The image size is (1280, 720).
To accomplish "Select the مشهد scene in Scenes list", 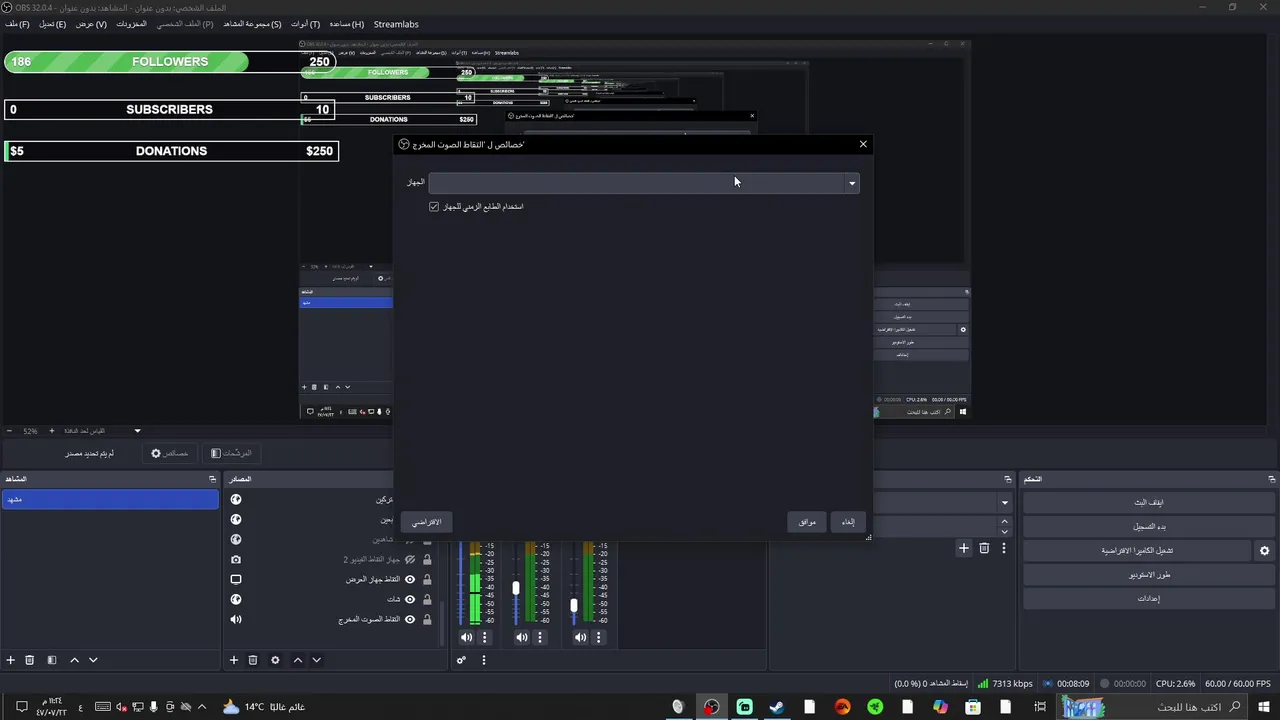I will pyautogui.click(x=110, y=499).
